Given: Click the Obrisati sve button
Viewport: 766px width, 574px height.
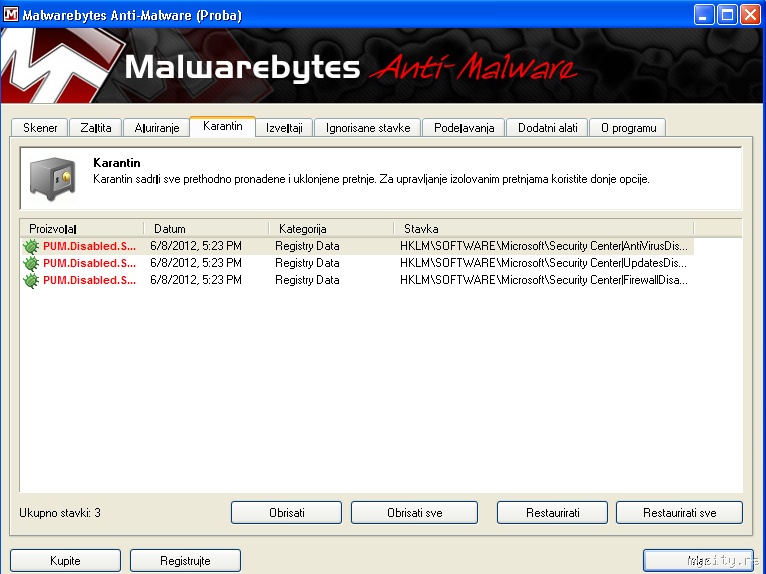Looking at the screenshot, I should pyautogui.click(x=414, y=512).
